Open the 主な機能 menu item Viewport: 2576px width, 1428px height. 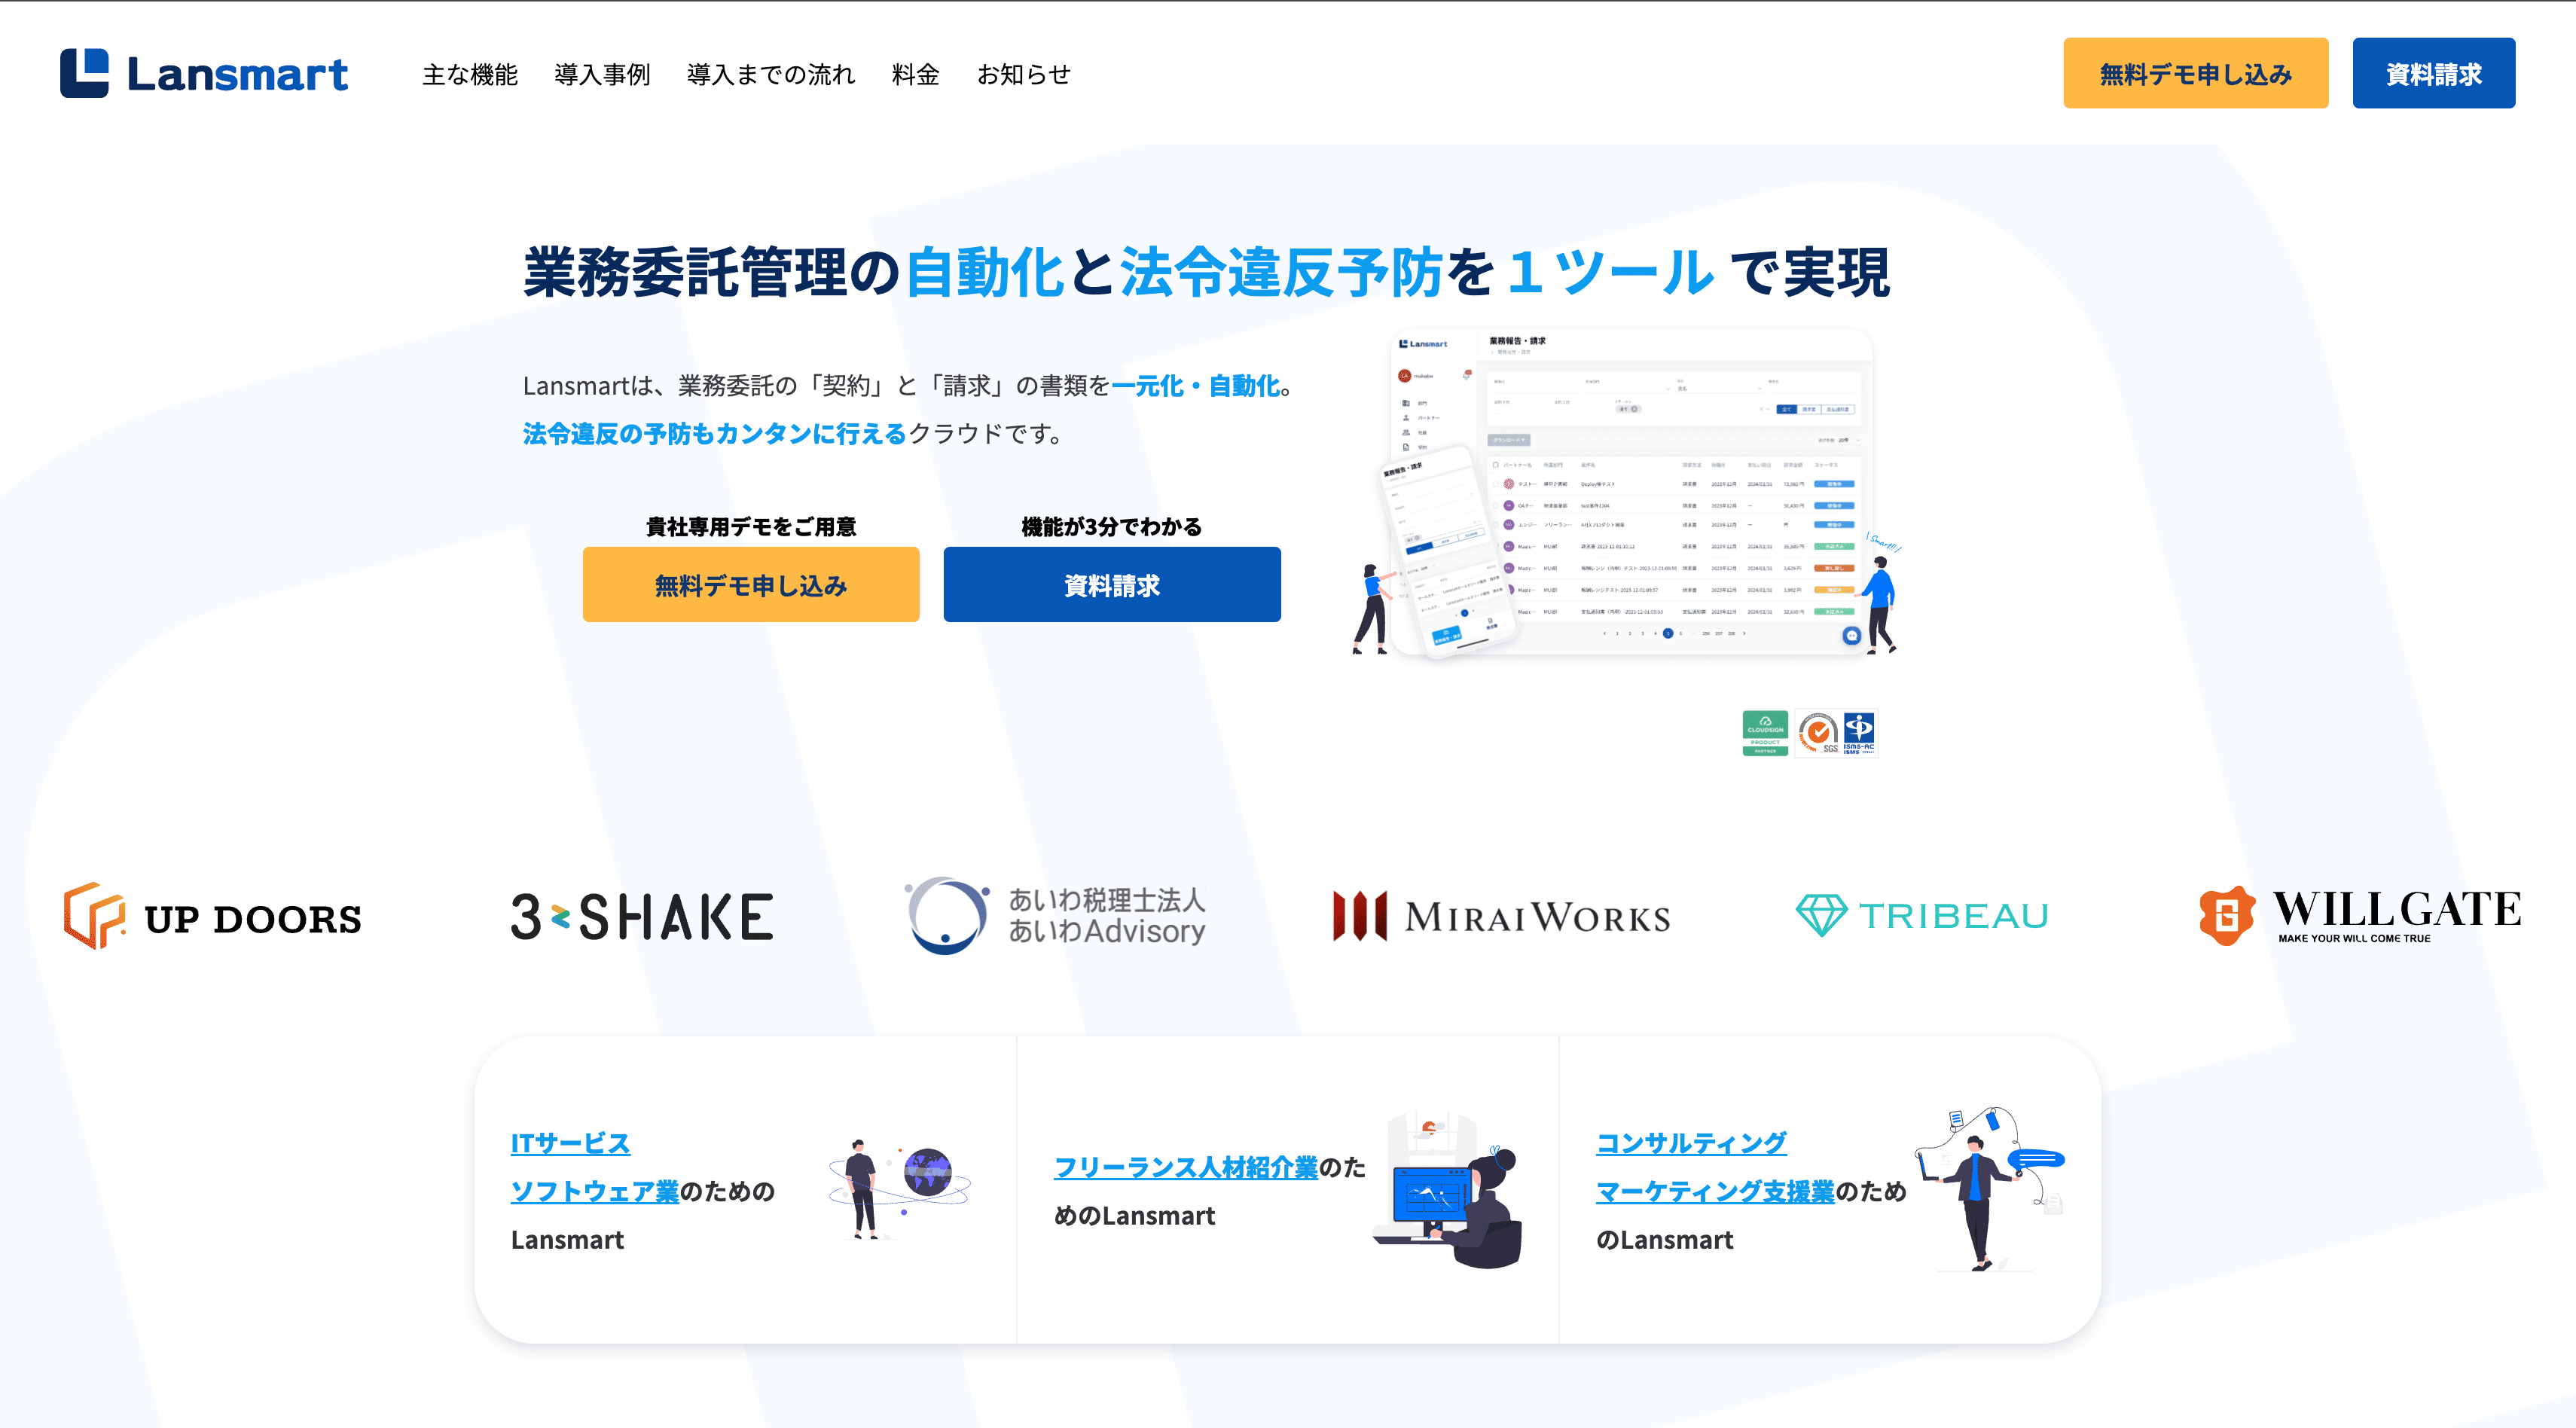click(x=469, y=74)
